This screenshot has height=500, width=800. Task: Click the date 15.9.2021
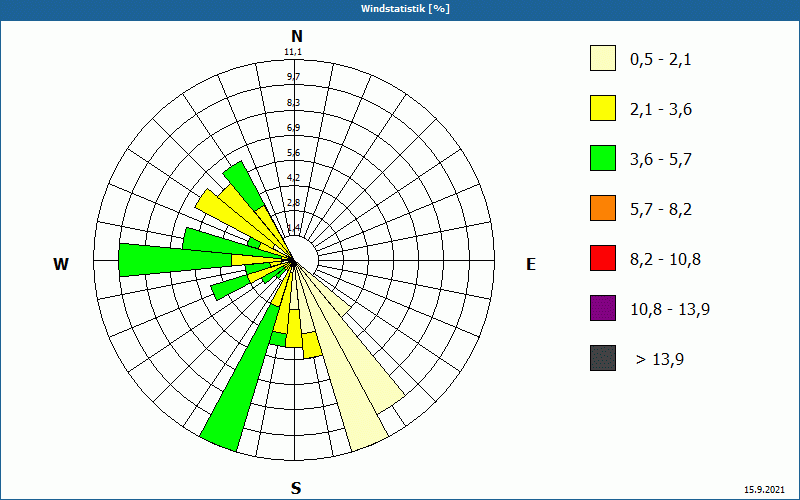(764, 490)
